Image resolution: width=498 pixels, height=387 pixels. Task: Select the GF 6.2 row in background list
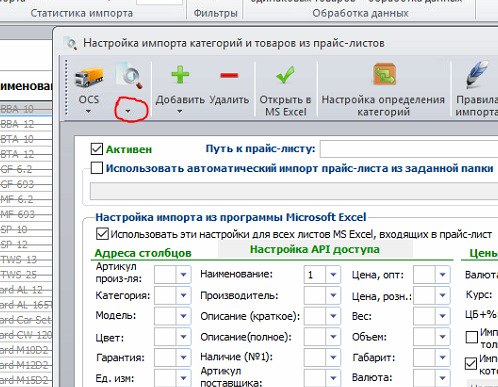click(26, 169)
